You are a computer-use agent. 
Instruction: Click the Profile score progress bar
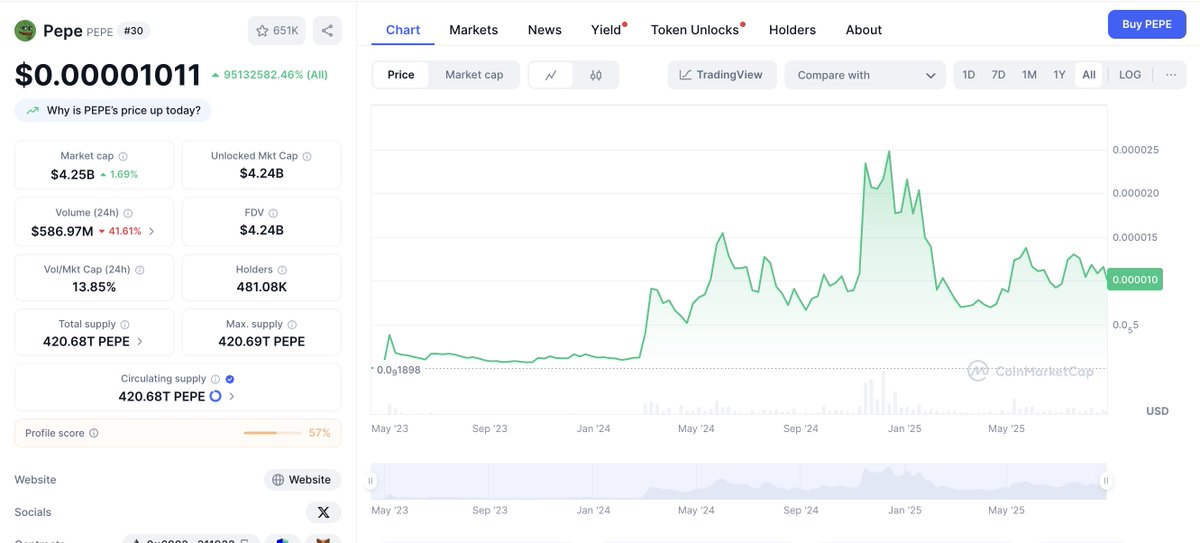[x=273, y=433]
